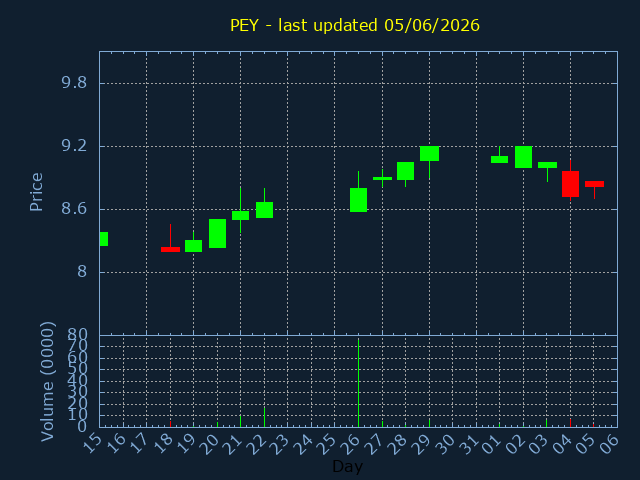
Task: Click the 8.6 price axis label
Action: (x=74, y=209)
